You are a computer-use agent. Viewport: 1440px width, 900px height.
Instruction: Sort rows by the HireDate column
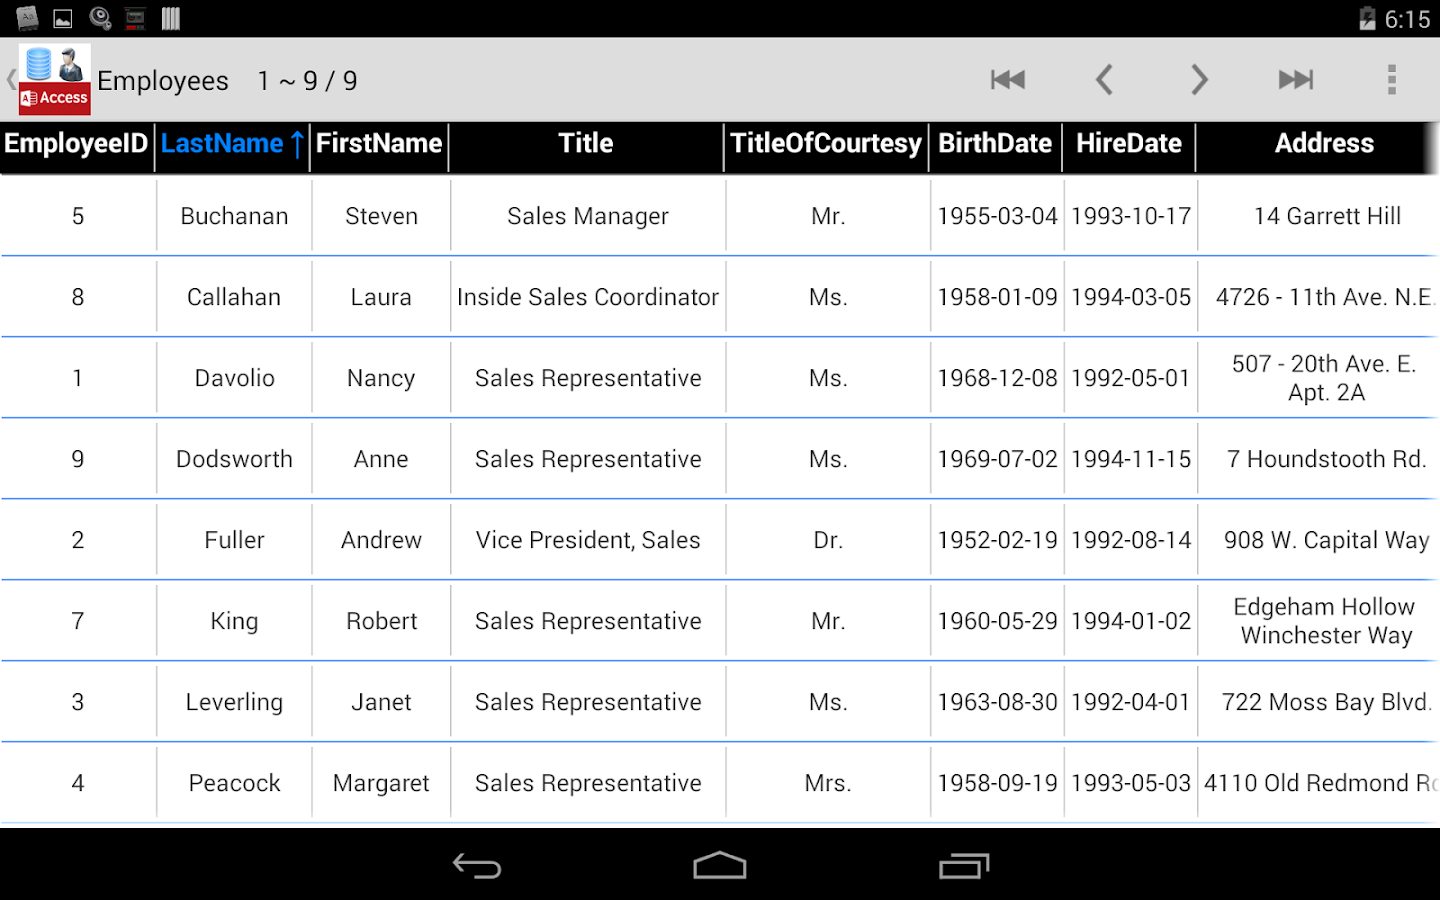(x=1128, y=144)
